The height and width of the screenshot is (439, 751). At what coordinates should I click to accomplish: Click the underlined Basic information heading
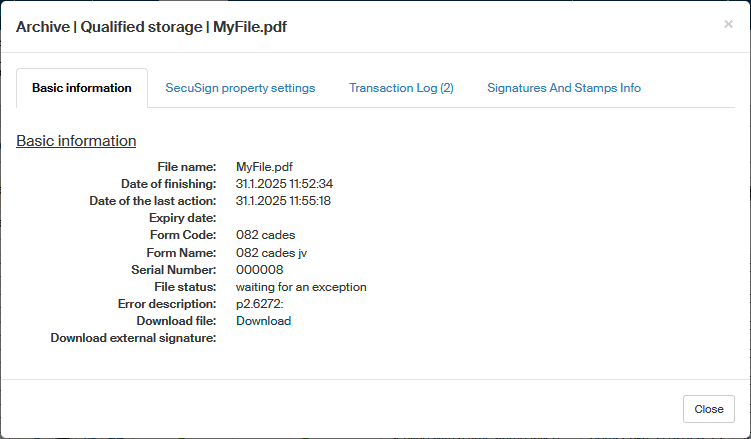[76, 141]
